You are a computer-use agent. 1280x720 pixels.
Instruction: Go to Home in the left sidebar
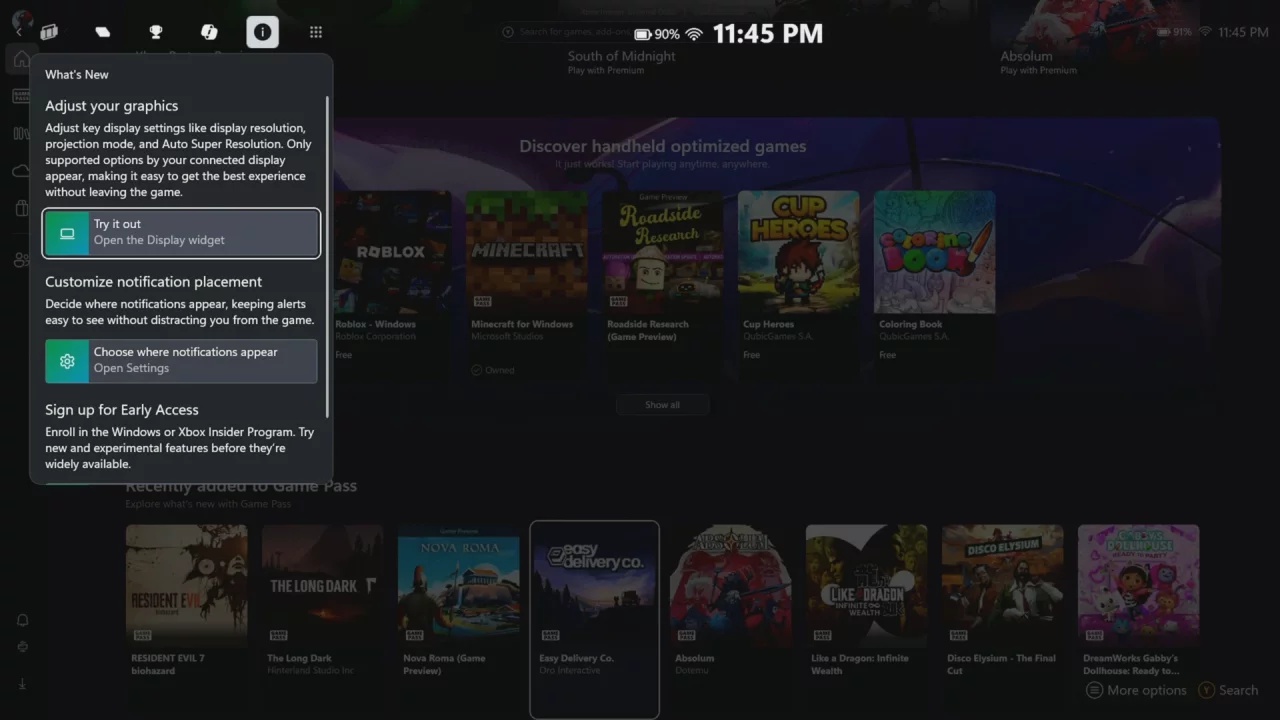(21, 59)
